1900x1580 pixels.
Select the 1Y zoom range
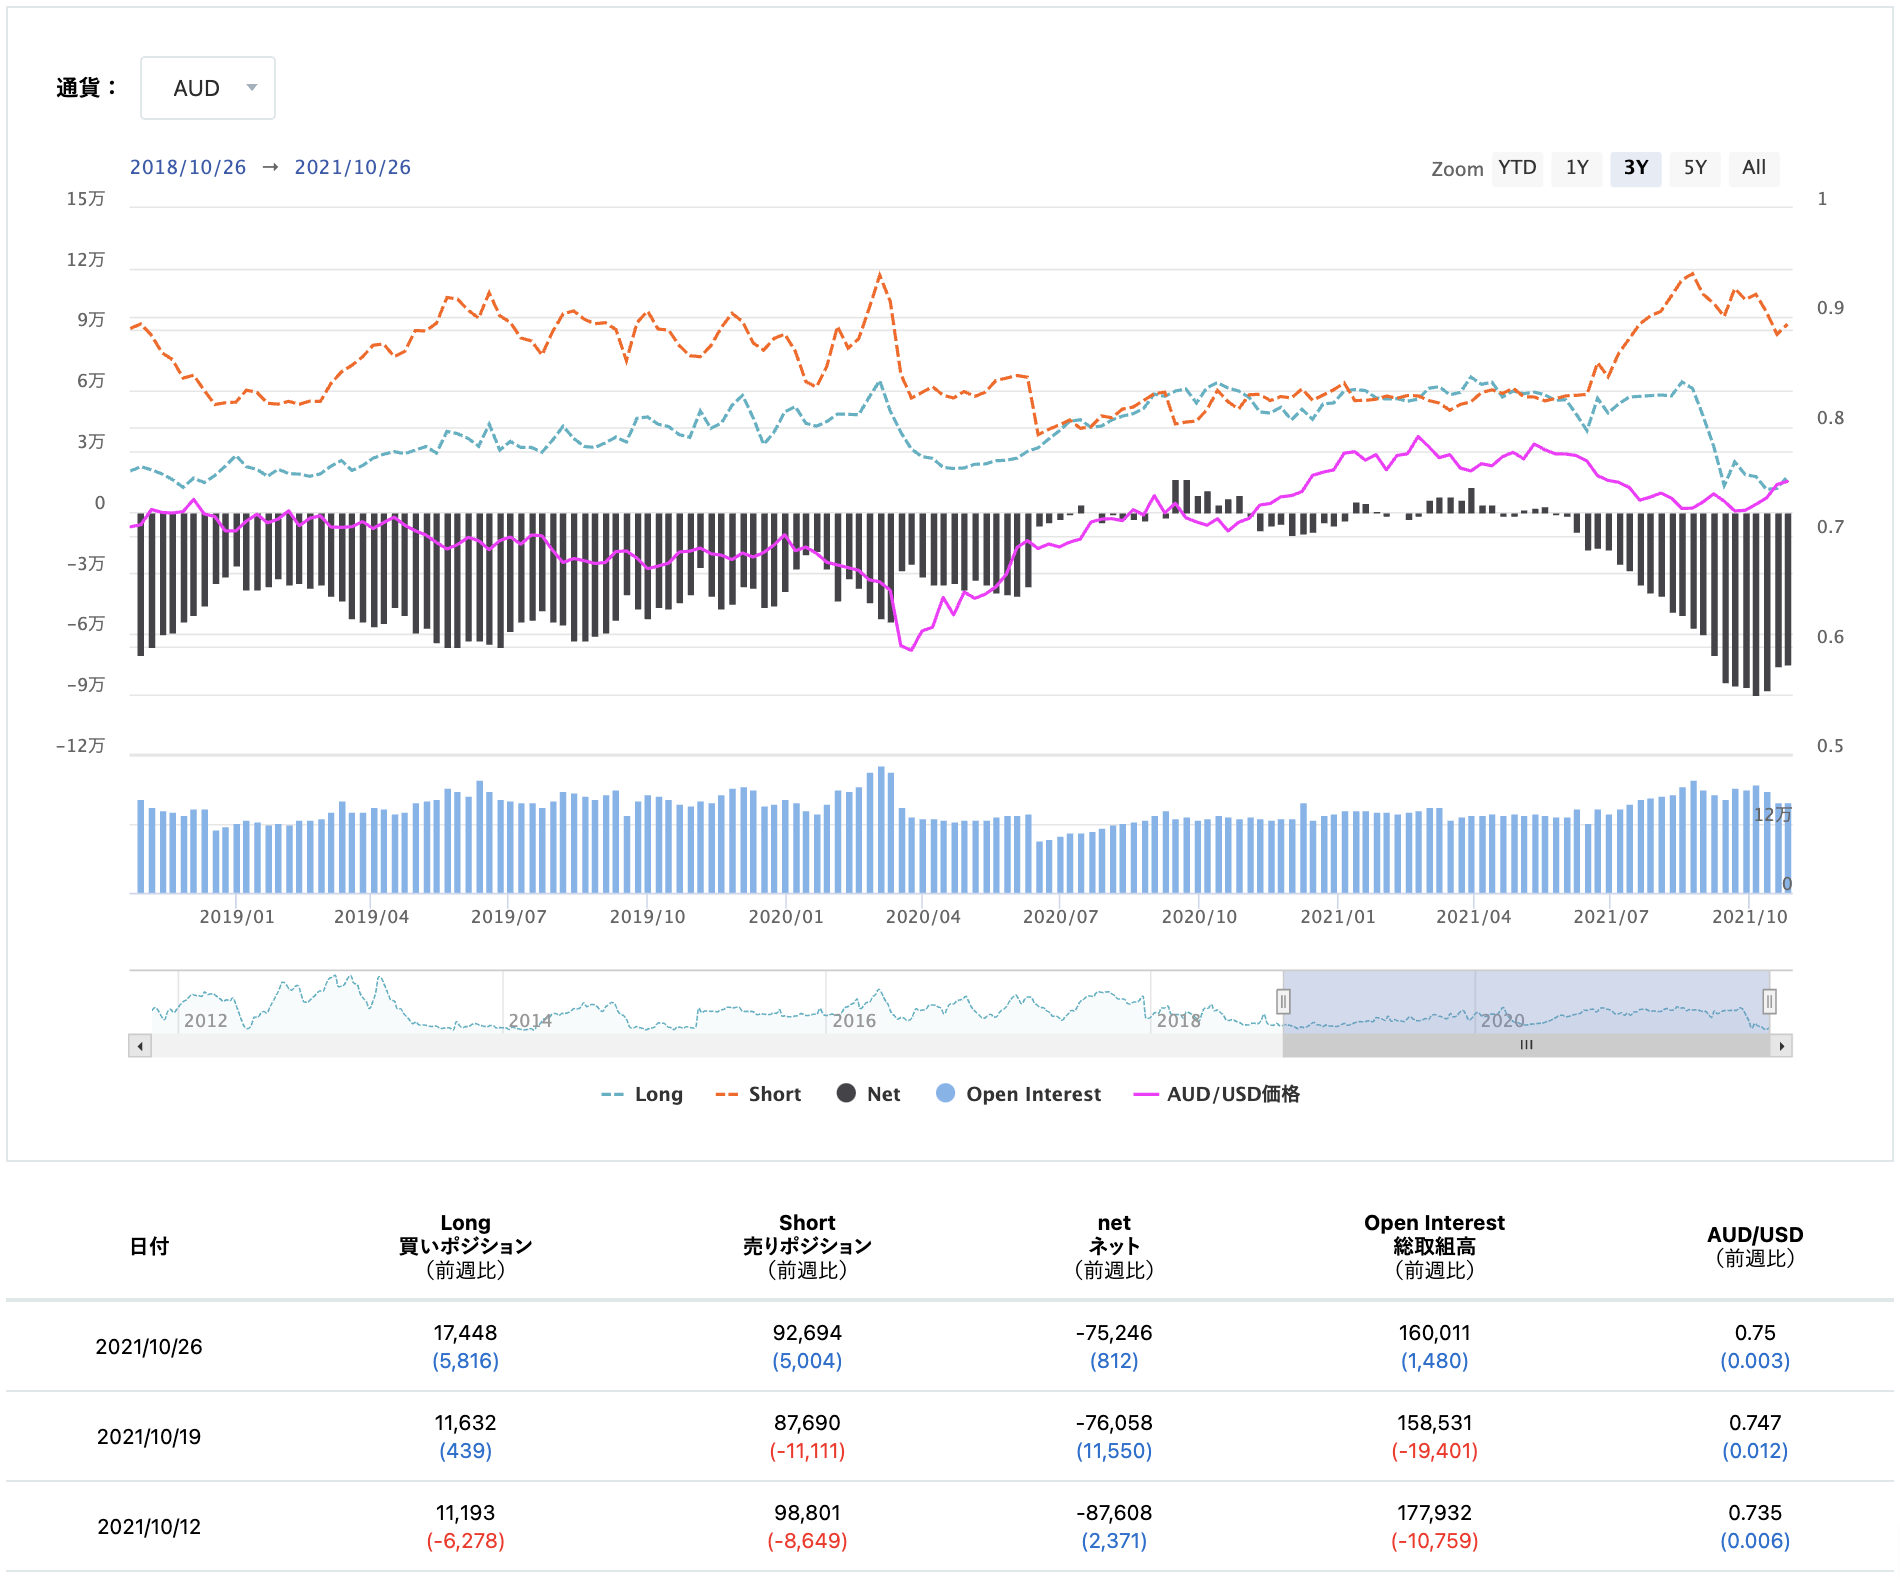[1577, 168]
